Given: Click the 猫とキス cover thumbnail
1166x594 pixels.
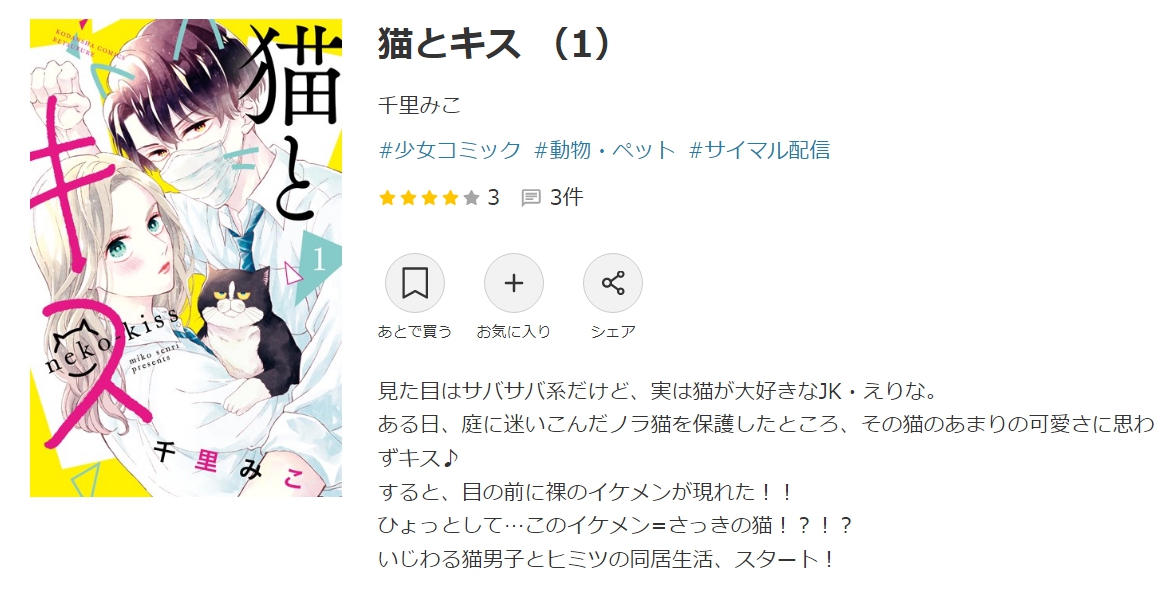Looking at the screenshot, I should [x=186, y=258].
